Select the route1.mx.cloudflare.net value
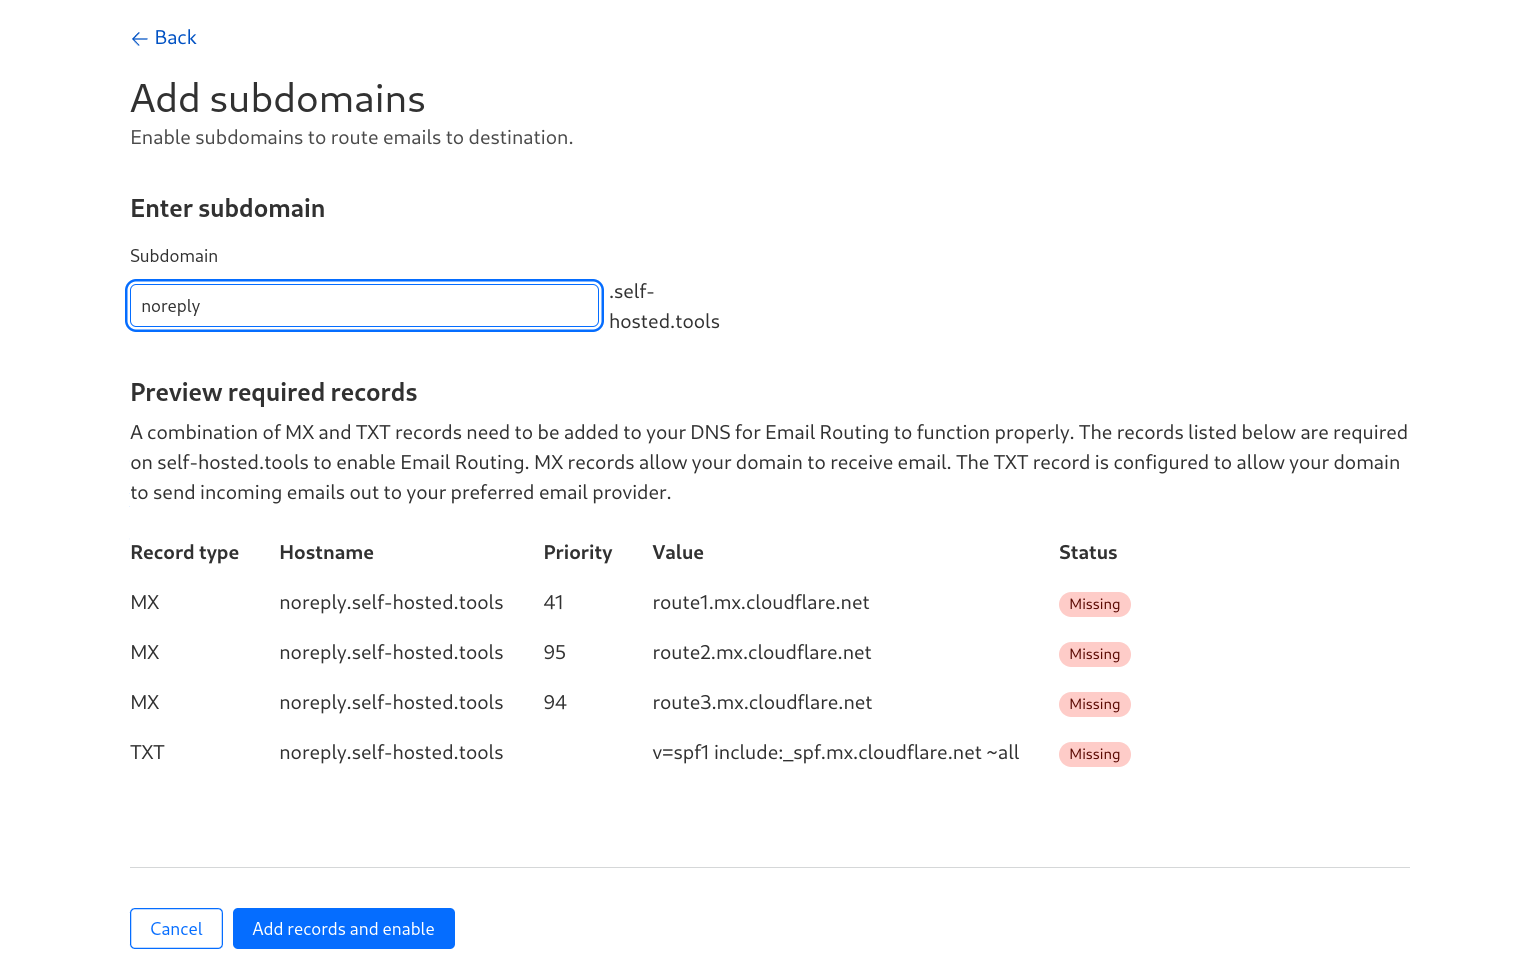 point(761,603)
